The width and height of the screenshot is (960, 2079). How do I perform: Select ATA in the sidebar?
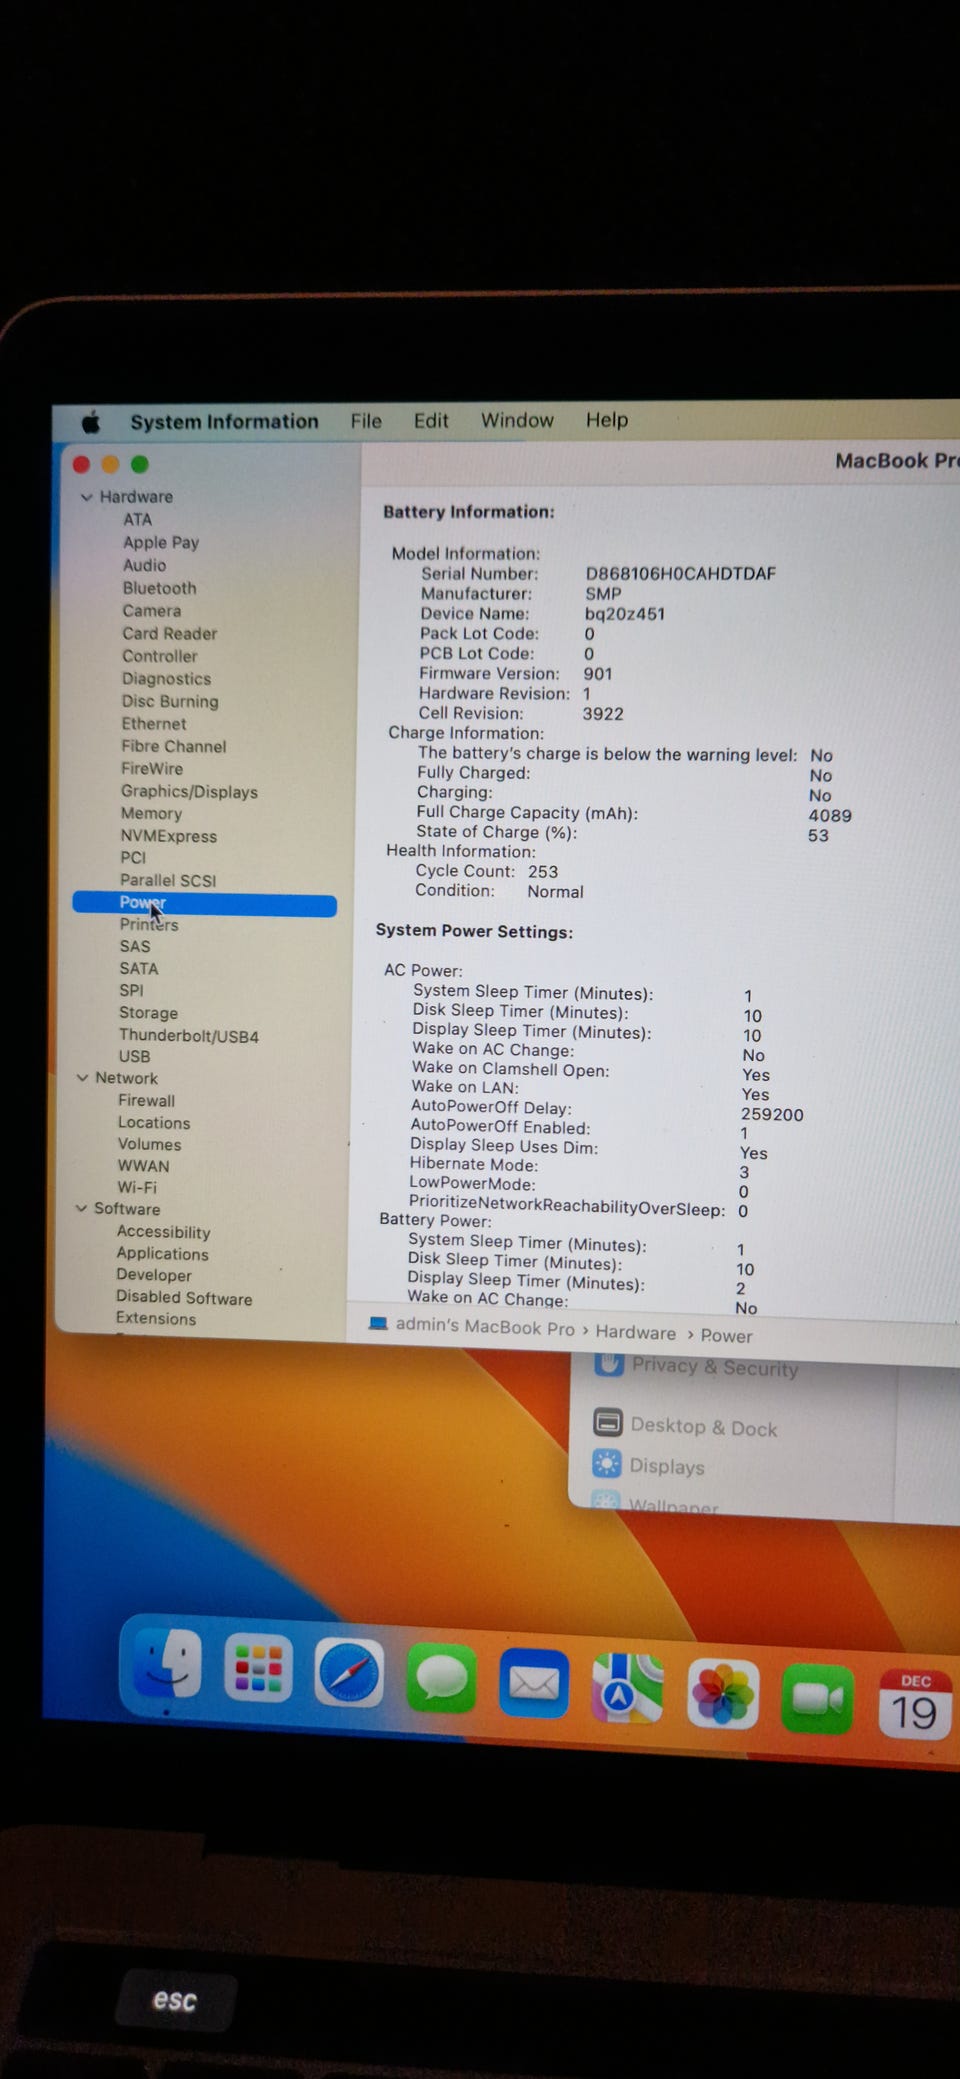click(x=138, y=520)
